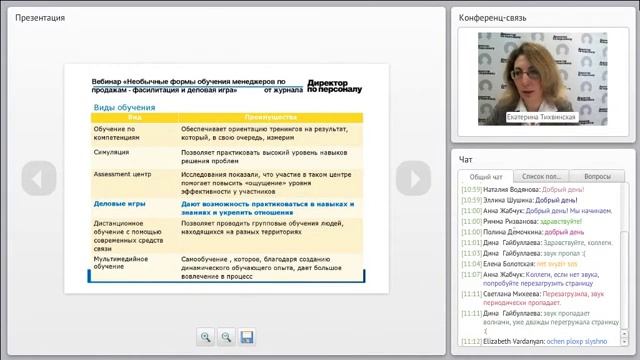This screenshot has width=640, height=360.
Task: Click the presentation slide Виды обучения
Action: (227, 178)
